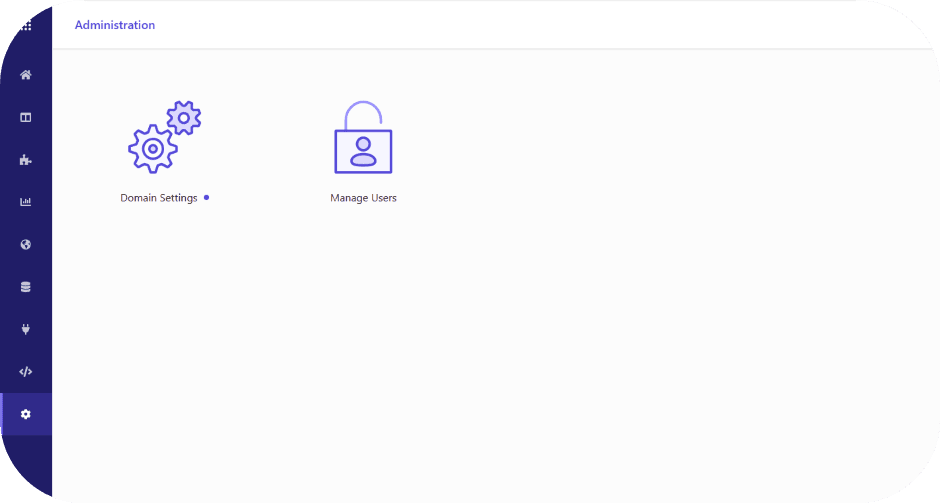Viewport: 940px width, 503px height.
Task: Open the Manage Users padlock icon
Action: click(x=363, y=137)
